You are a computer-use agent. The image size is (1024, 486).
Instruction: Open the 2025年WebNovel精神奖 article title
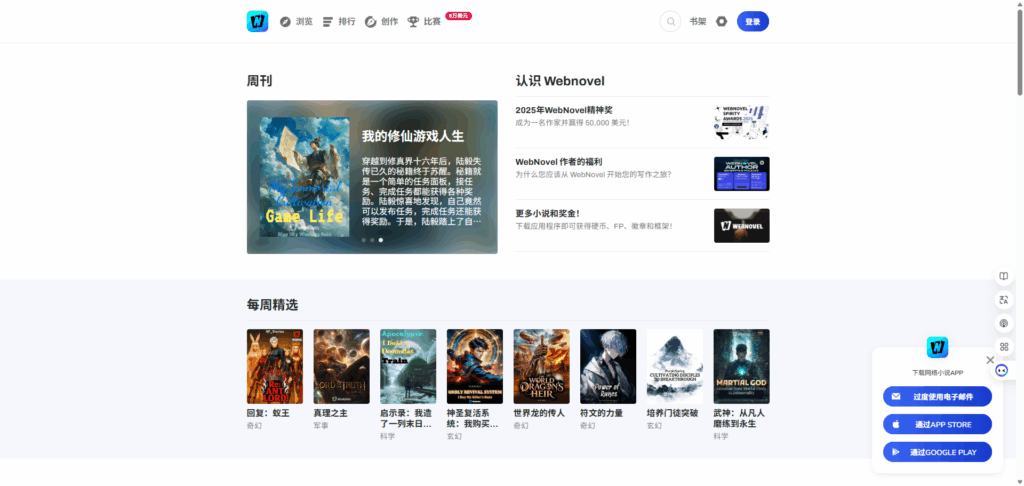(564, 110)
